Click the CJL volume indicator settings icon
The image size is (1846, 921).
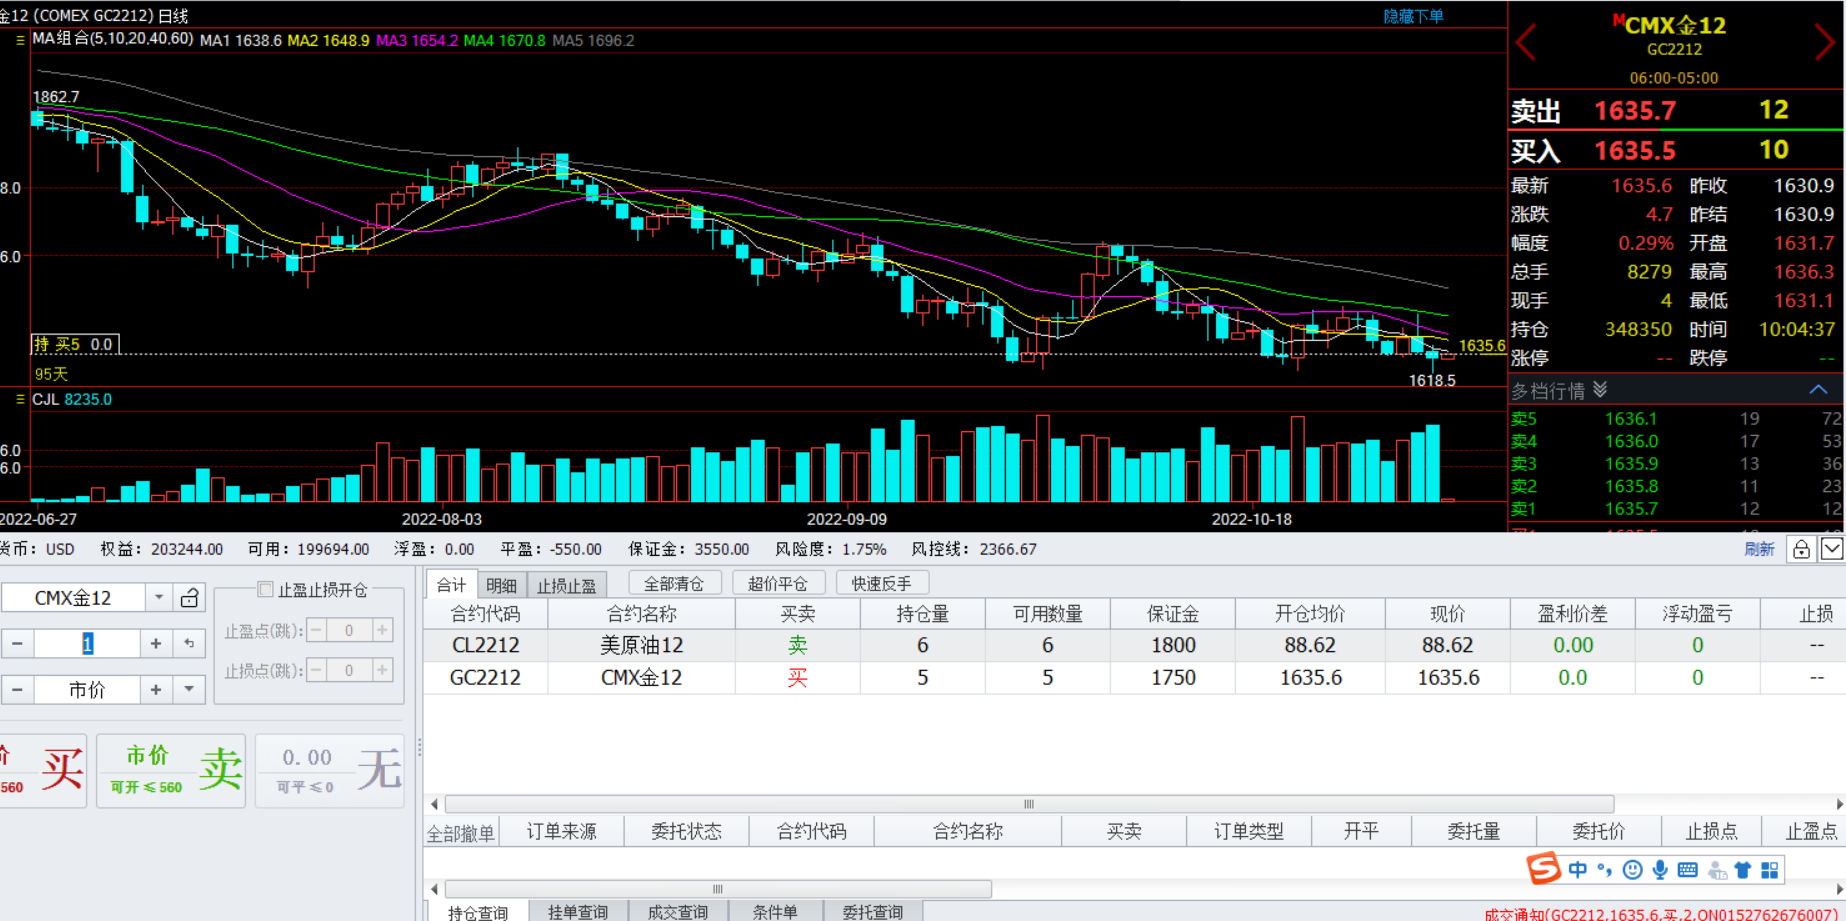[20, 399]
